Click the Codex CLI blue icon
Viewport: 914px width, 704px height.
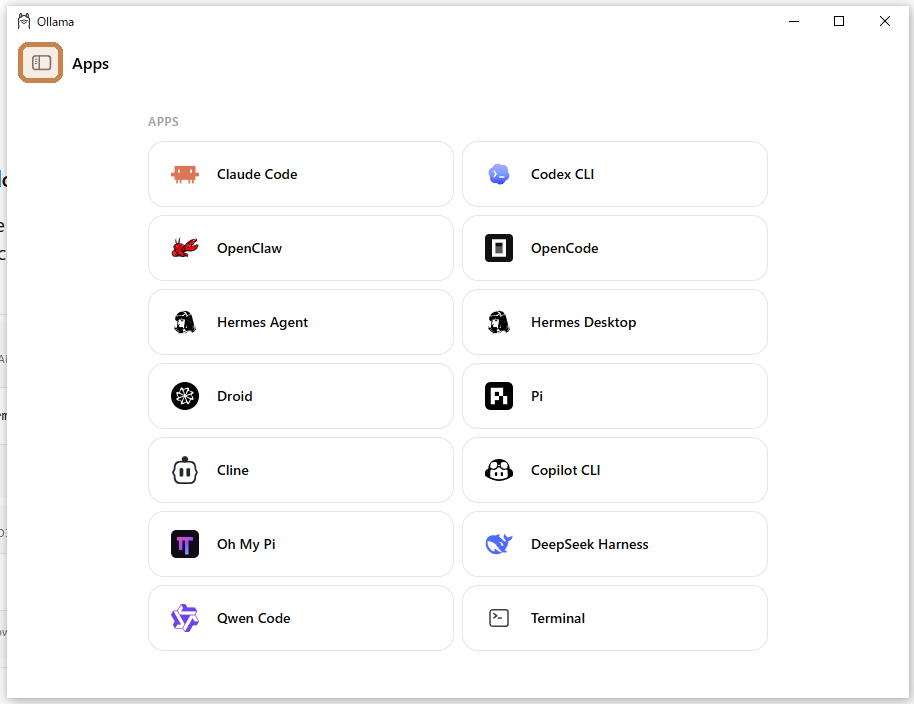[499, 174]
